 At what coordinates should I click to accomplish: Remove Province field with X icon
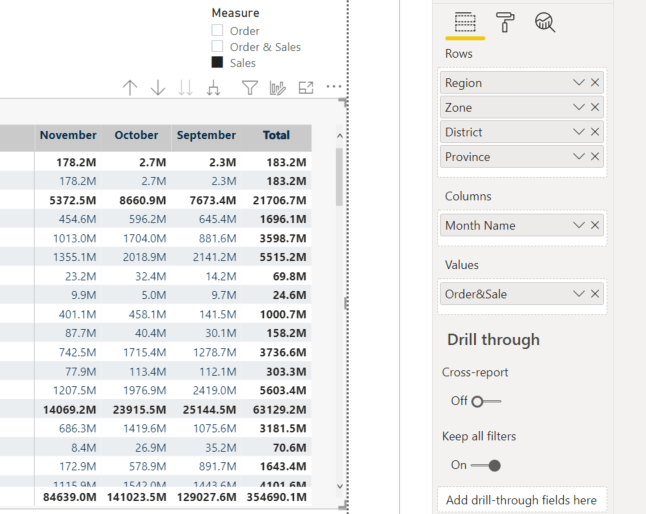595,157
